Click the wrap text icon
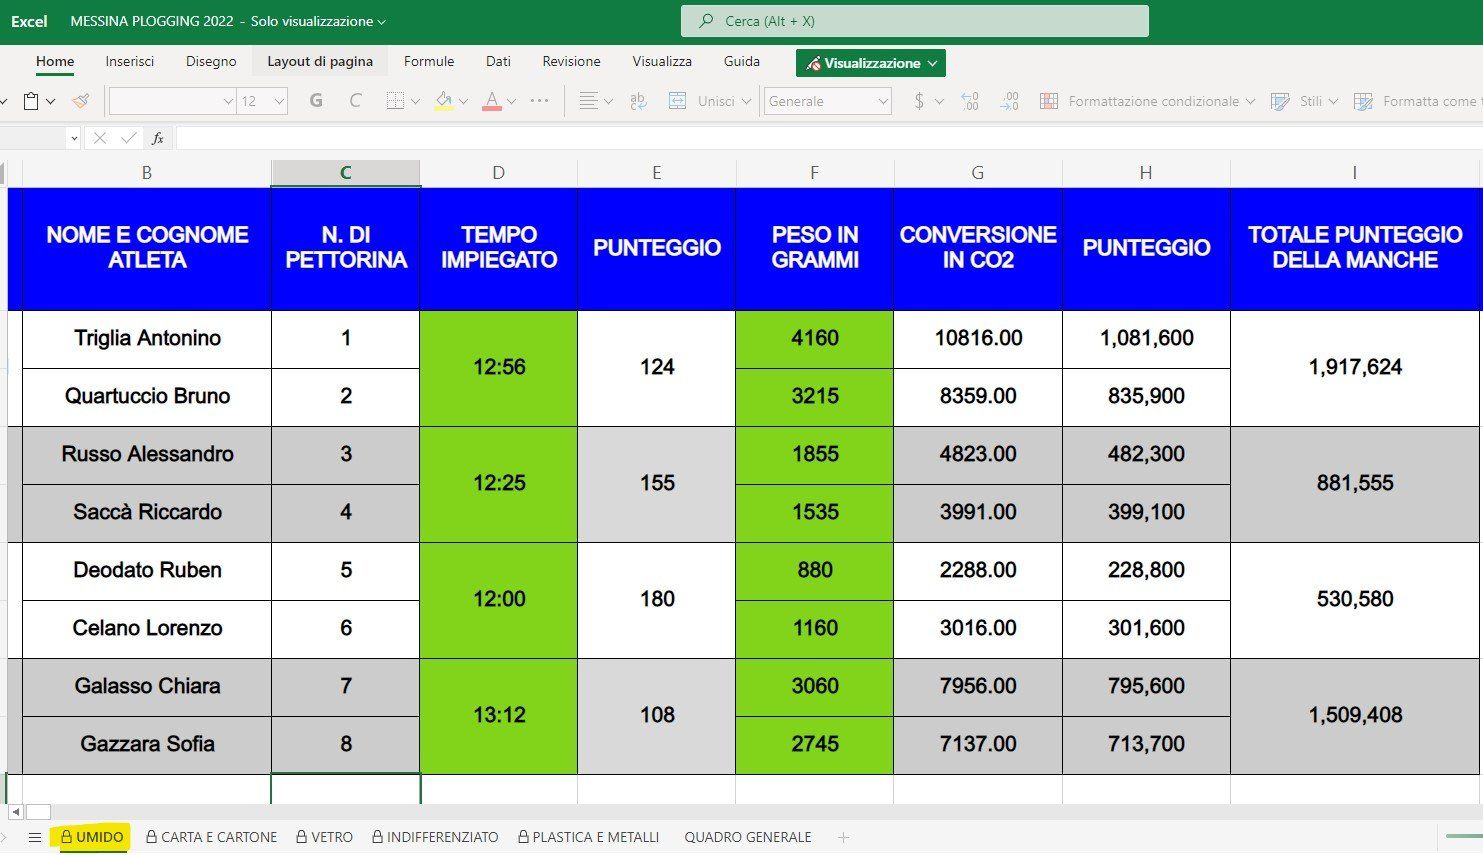The image size is (1483, 855). tap(638, 101)
